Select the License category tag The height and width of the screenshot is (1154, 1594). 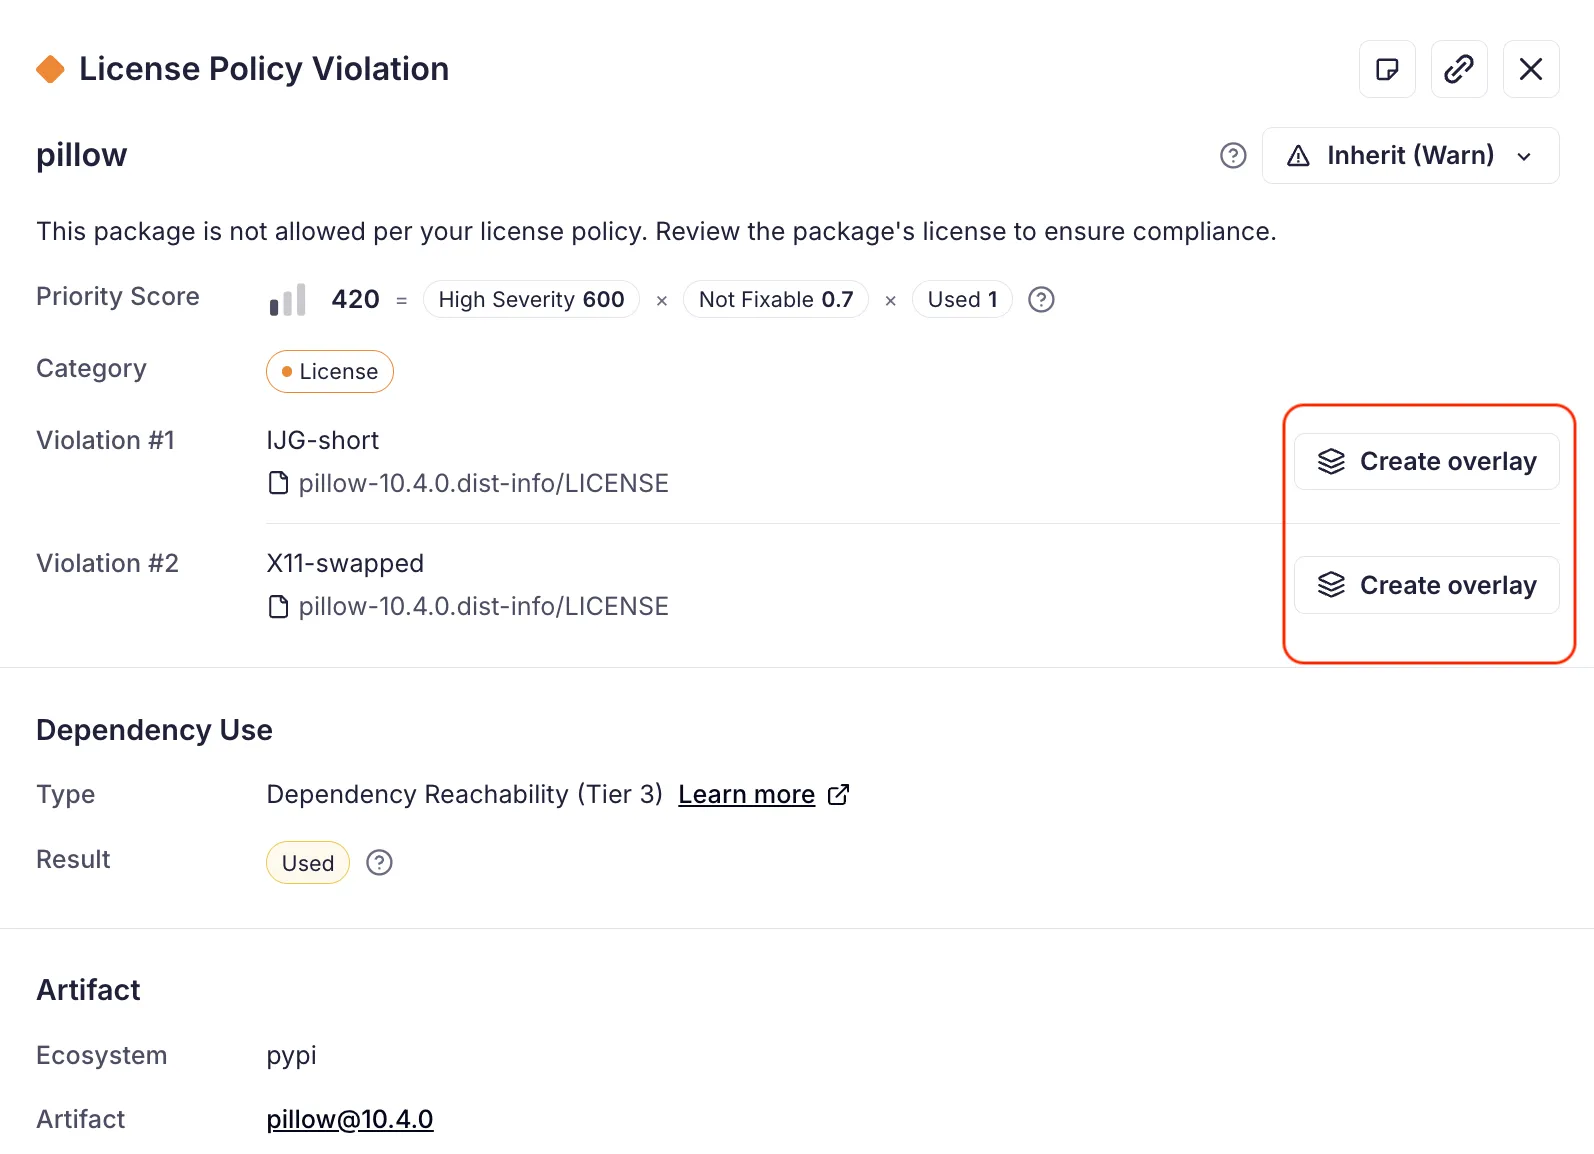tap(330, 372)
